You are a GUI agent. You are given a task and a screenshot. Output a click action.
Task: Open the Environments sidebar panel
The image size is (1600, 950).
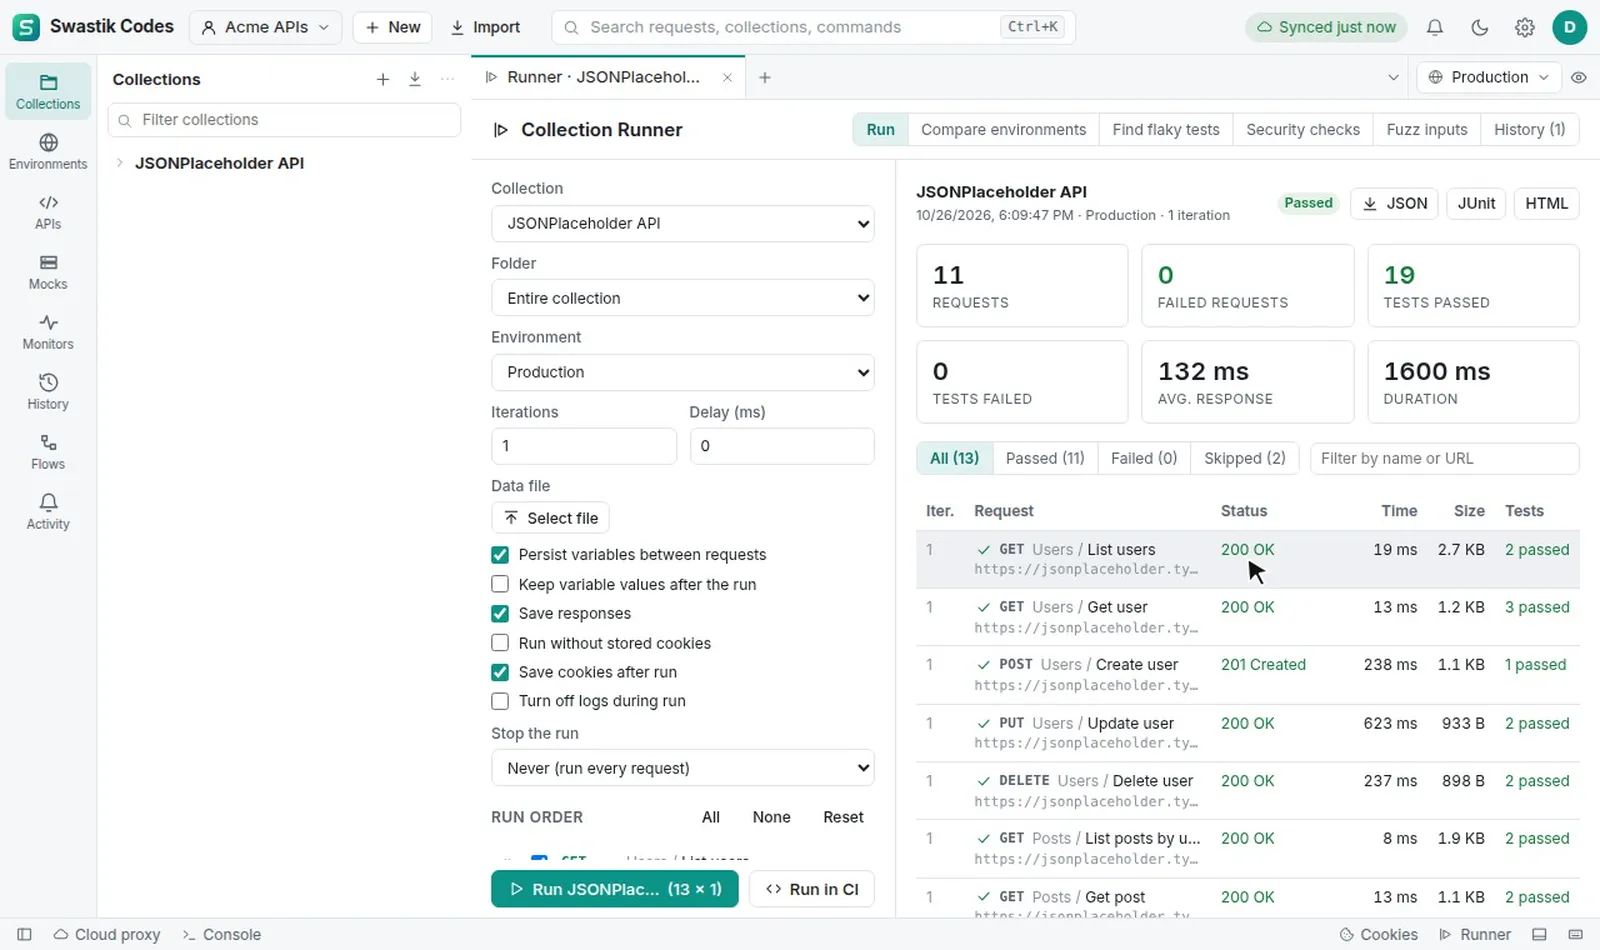[x=48, y=151]
